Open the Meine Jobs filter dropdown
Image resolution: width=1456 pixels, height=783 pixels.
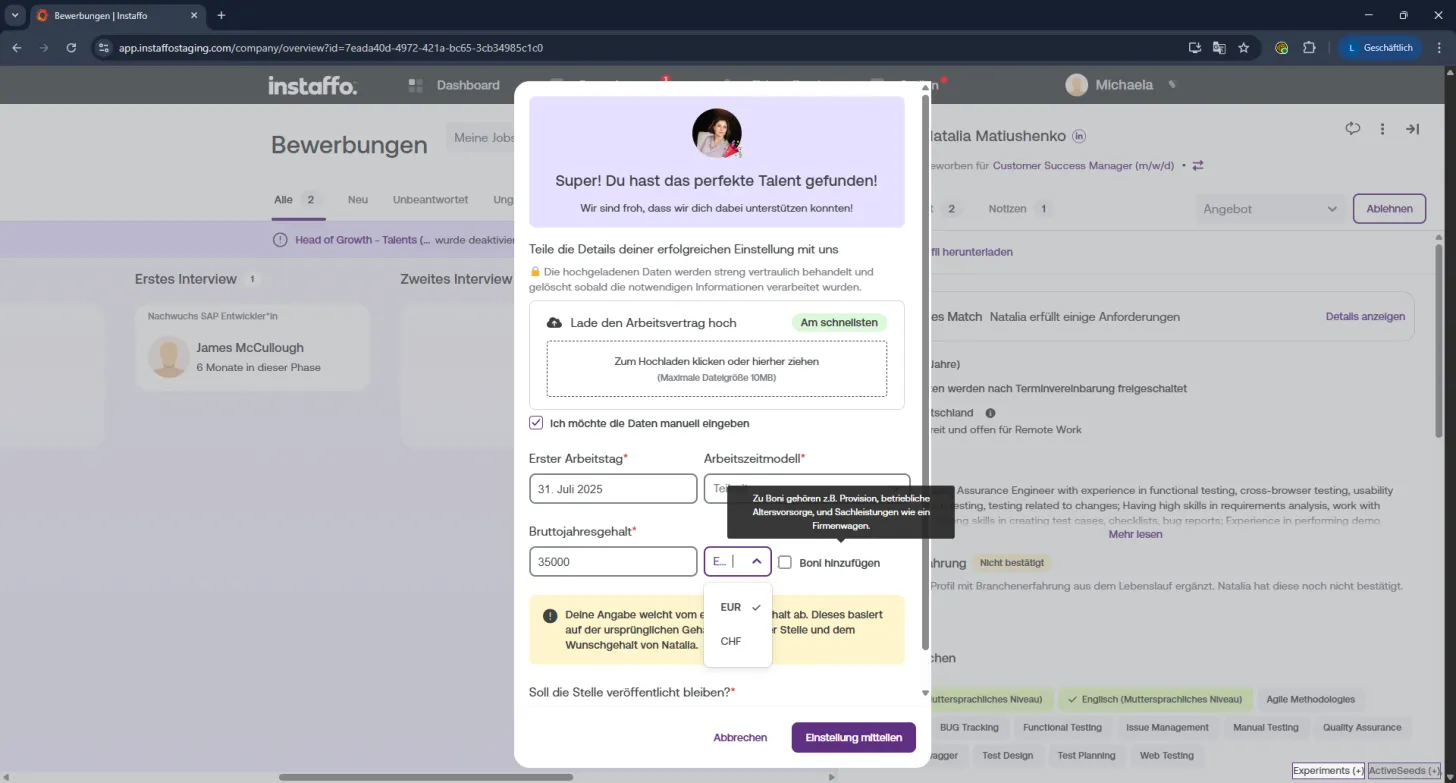coord(484,138)
